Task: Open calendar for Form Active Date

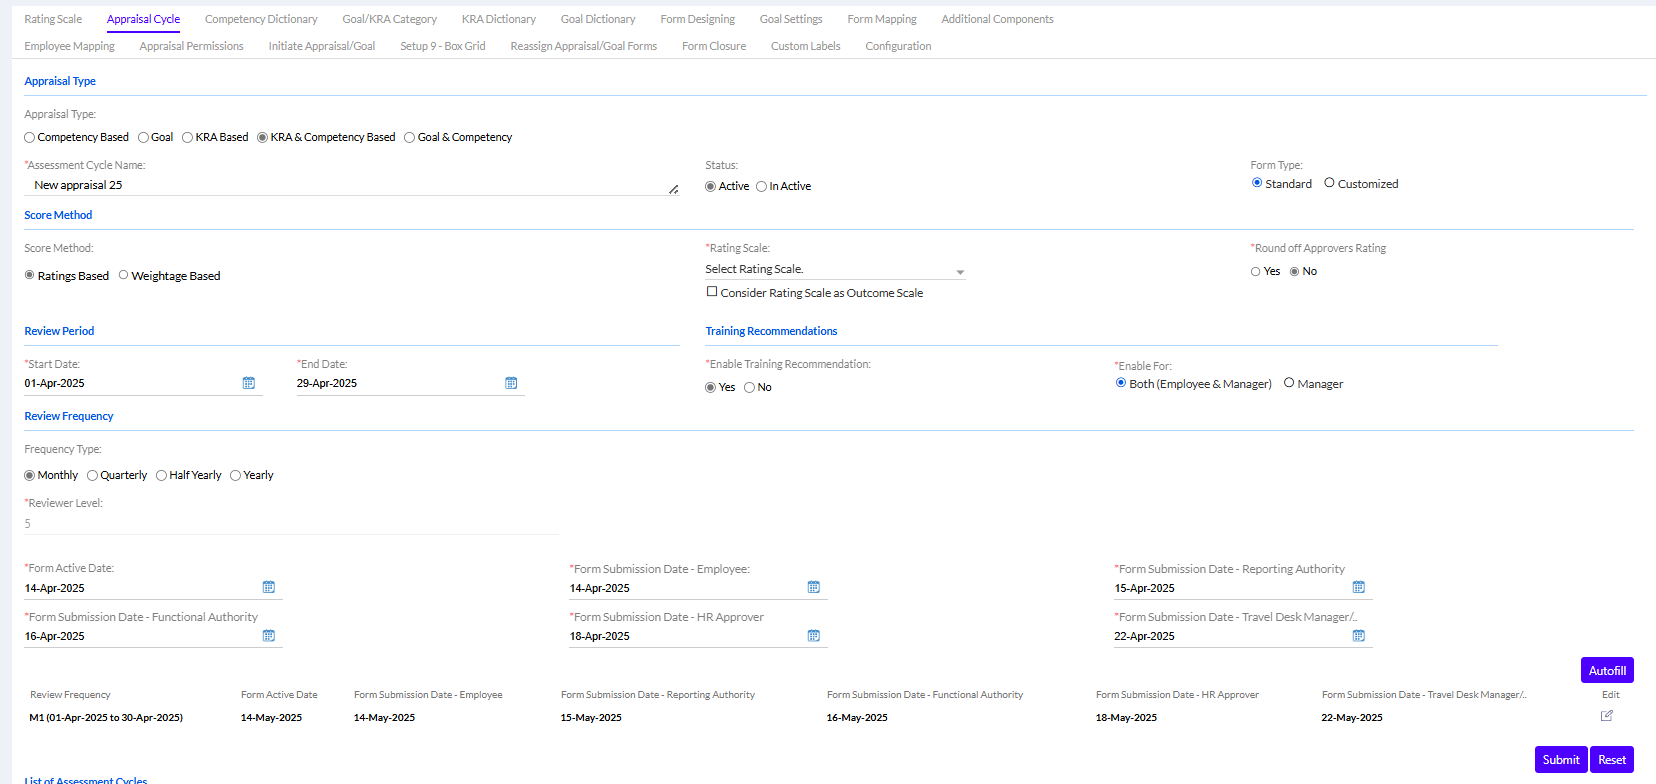Action: (x=269, y=587)
